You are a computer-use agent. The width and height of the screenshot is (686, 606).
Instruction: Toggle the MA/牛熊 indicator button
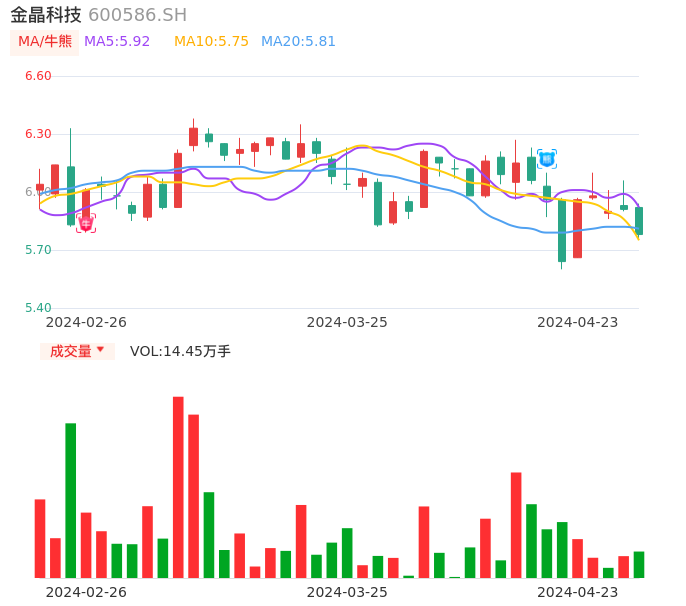[45, 42]
